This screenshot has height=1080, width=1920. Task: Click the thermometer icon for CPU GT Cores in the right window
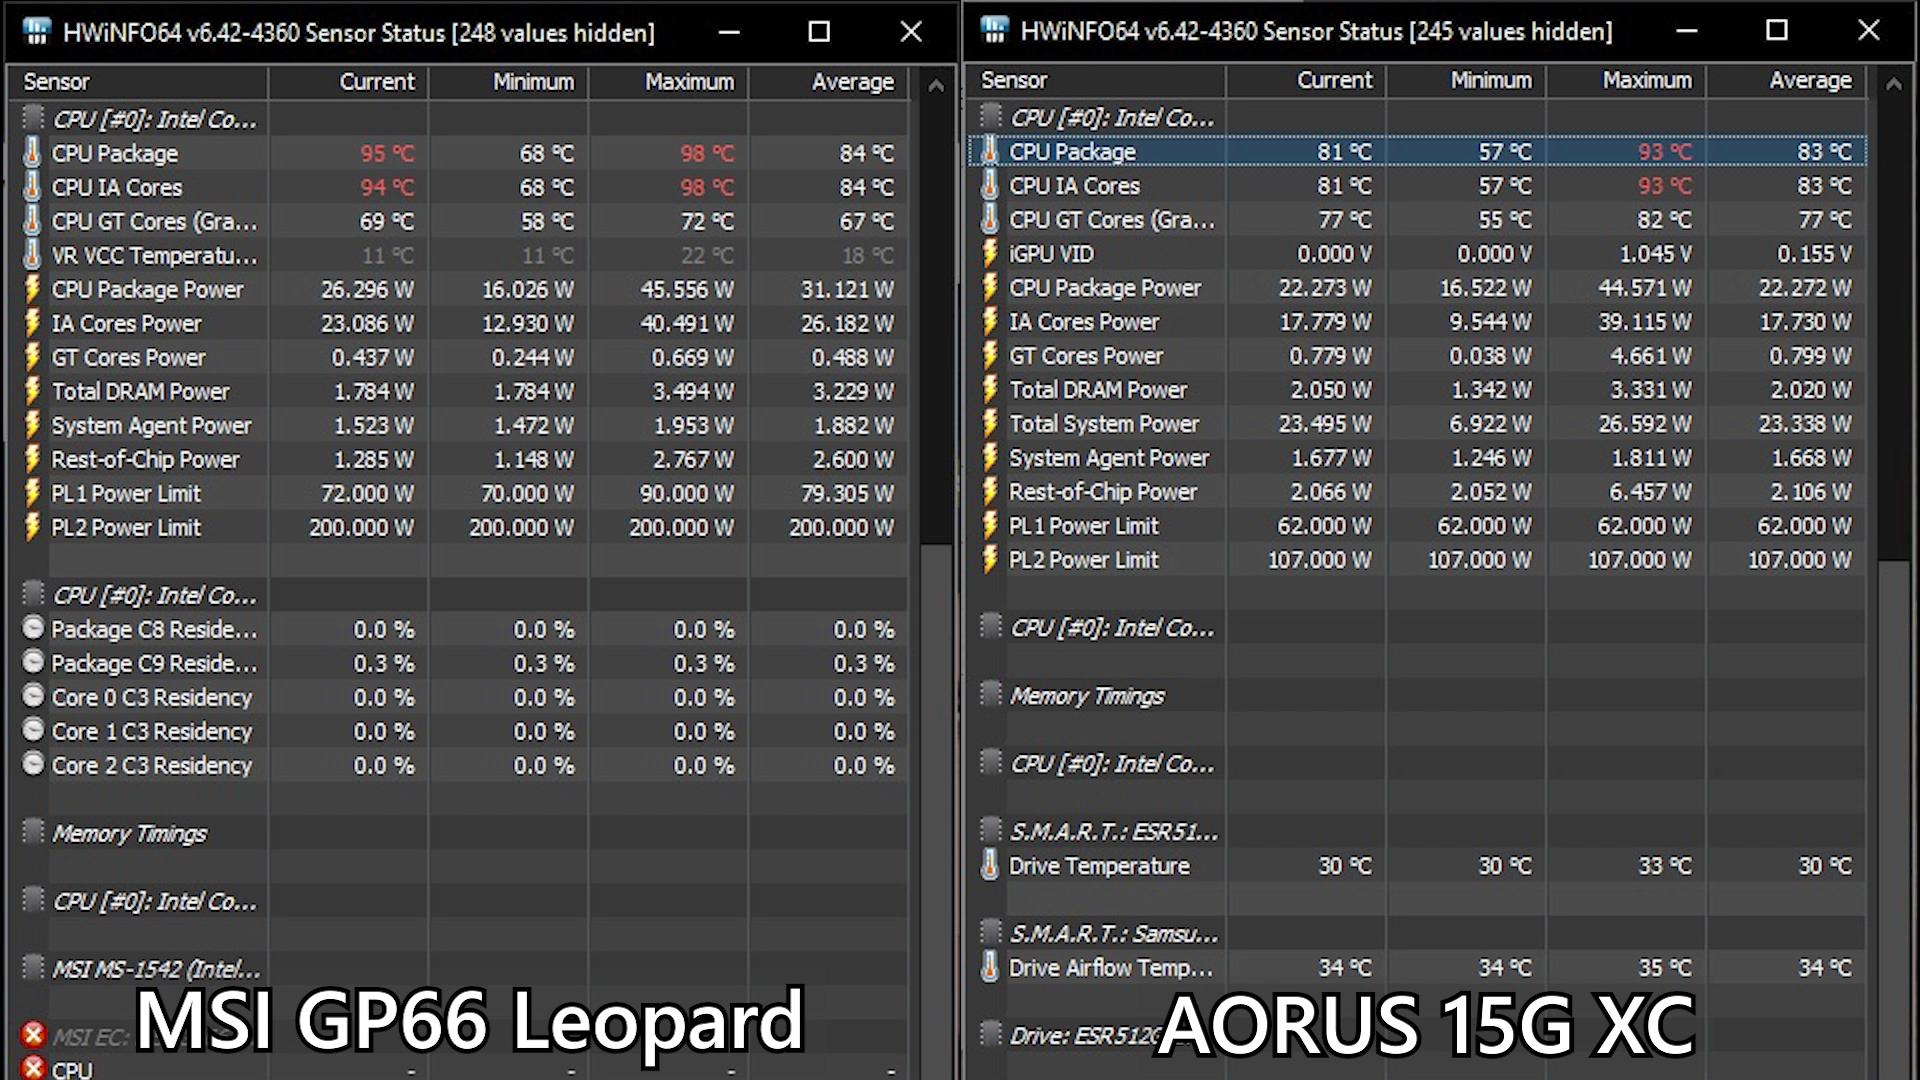990,219
